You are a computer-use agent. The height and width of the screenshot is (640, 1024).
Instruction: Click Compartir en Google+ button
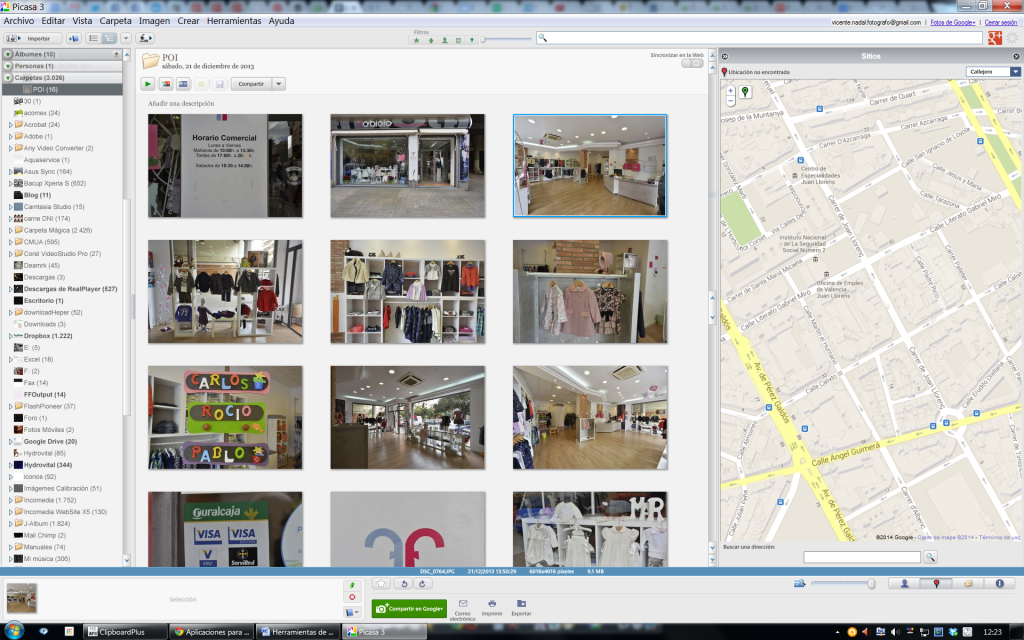tap(409, 609)
